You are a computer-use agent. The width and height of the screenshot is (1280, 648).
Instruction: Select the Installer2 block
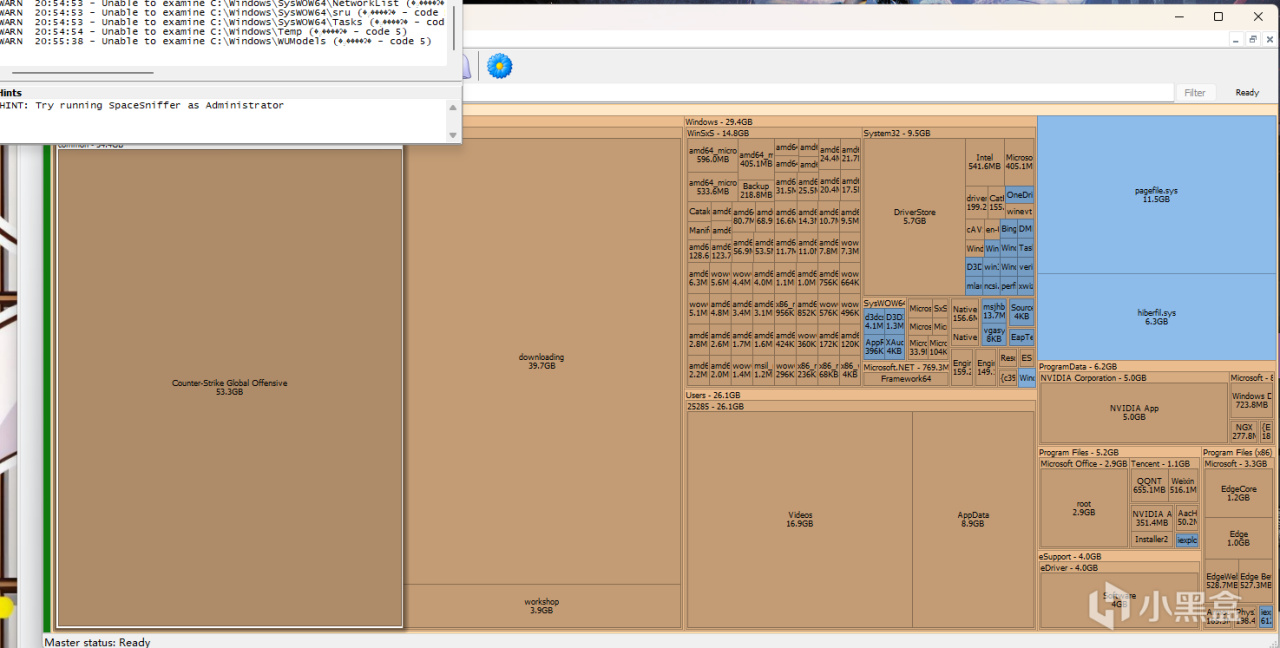tap(1151, 539)
